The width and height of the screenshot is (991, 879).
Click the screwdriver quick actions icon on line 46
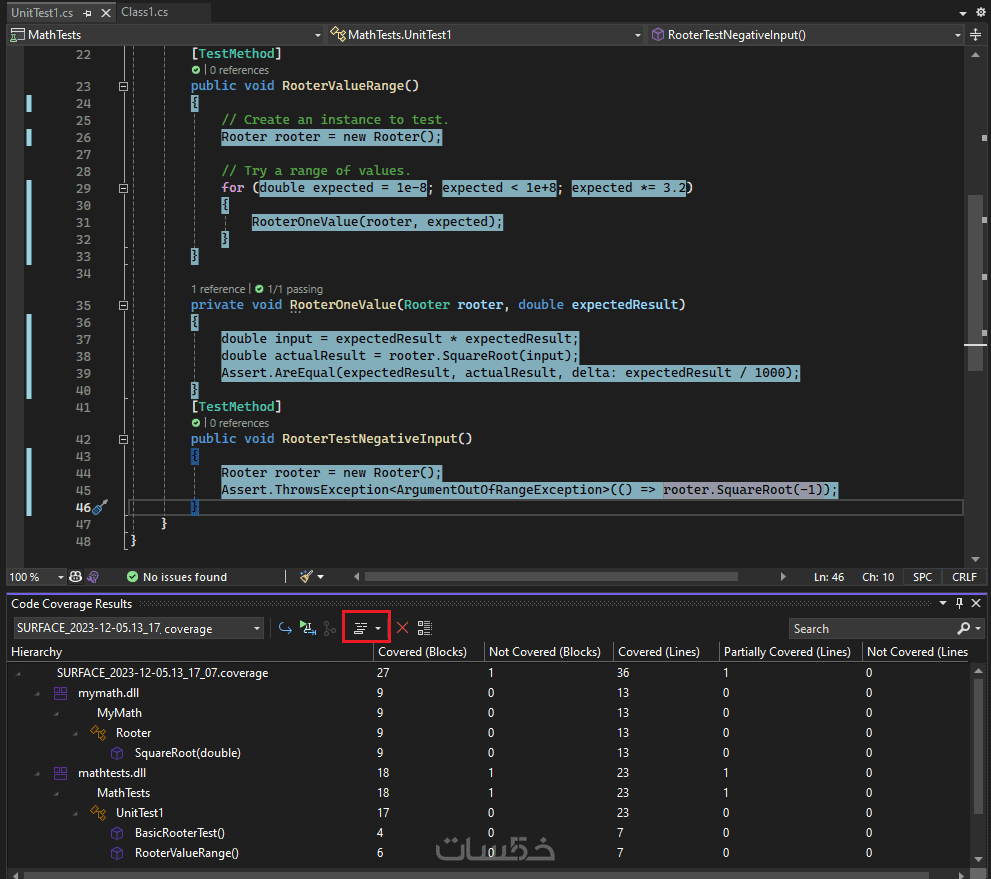(x=100, y=508)
